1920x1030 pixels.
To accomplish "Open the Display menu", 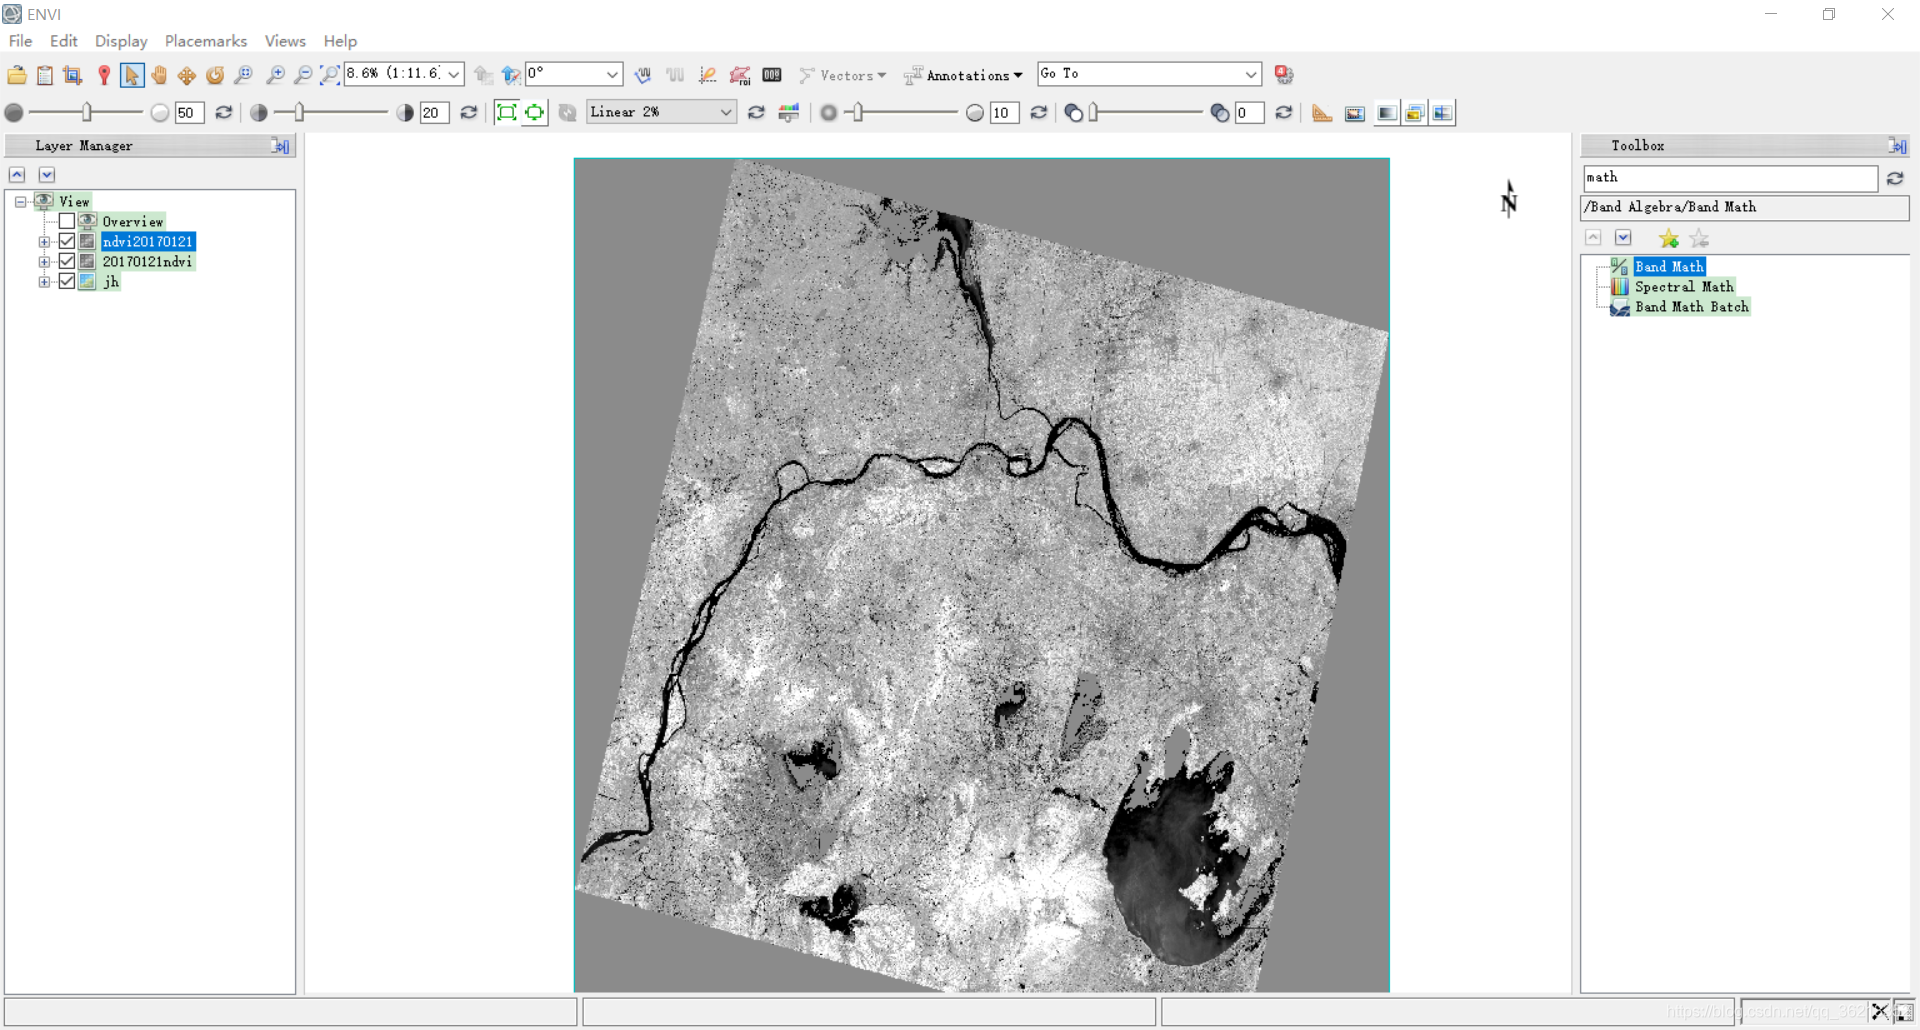I will pos(120,41).
